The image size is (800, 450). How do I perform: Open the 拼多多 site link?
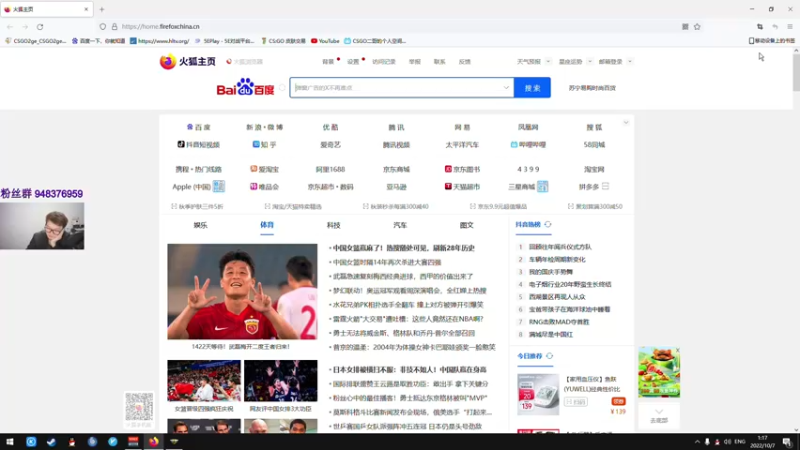[589, 187]
